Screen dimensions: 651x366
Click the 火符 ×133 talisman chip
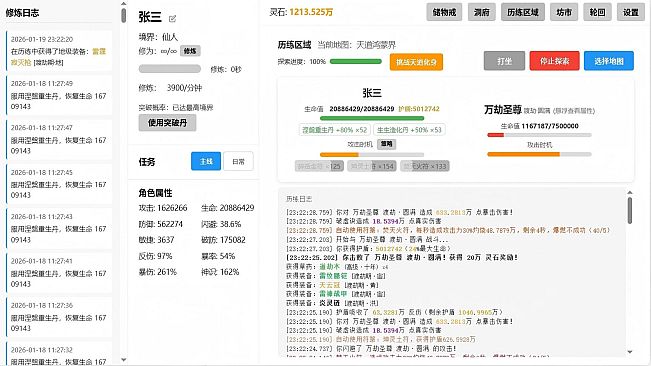click(425, 166)
